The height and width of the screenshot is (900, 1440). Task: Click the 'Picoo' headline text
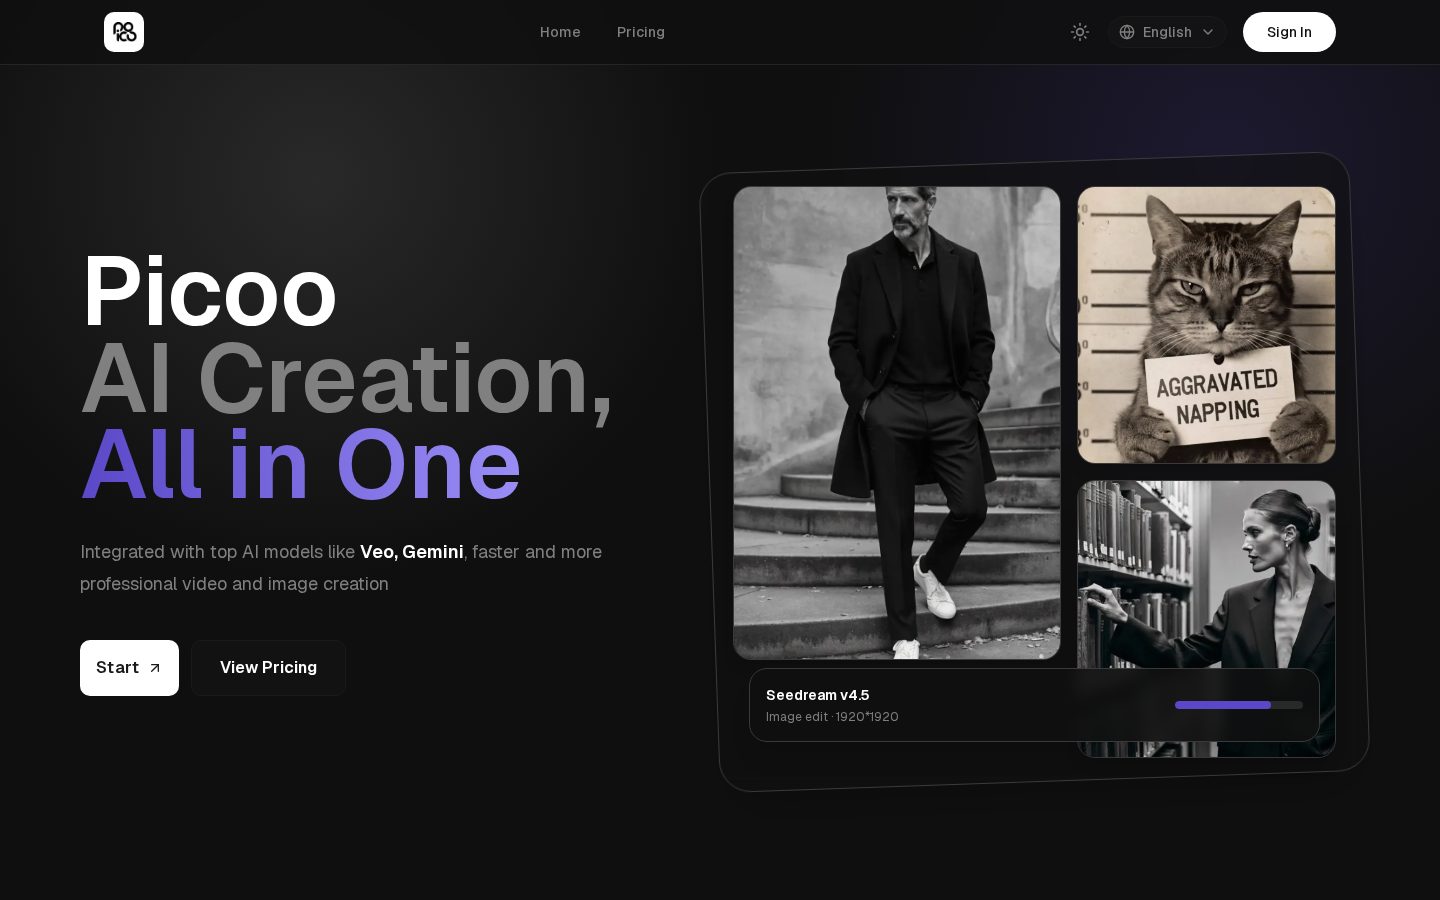click(208, 292)
